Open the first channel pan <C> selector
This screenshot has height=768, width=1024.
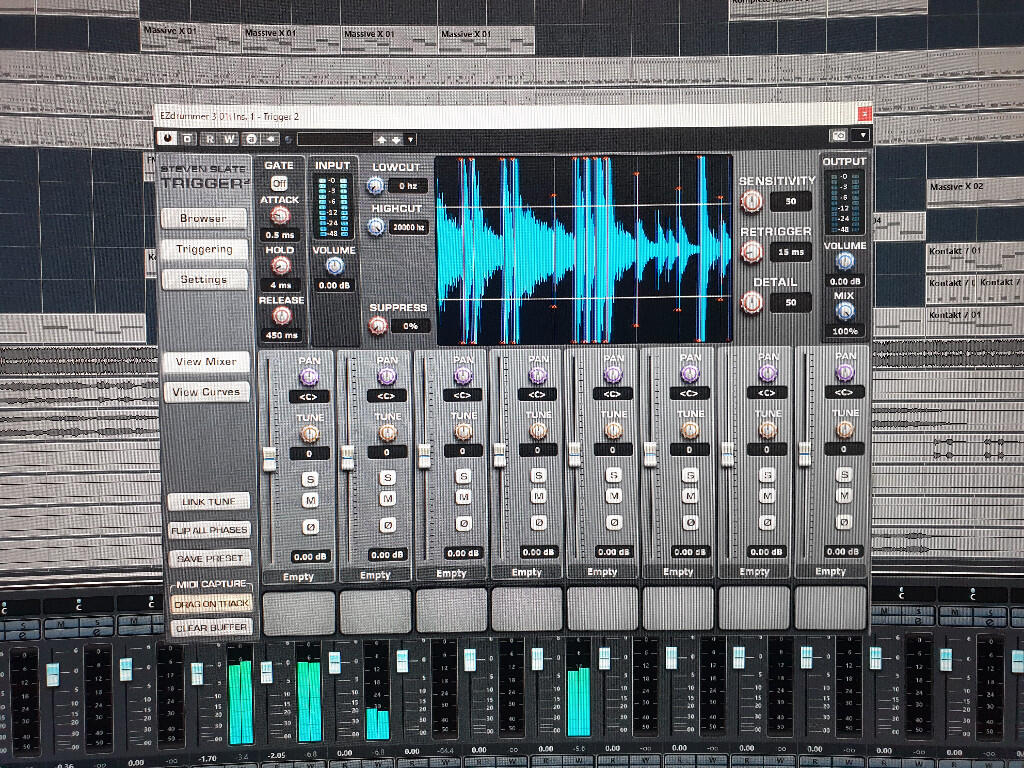pyautogui.click(x=309, y=396)
